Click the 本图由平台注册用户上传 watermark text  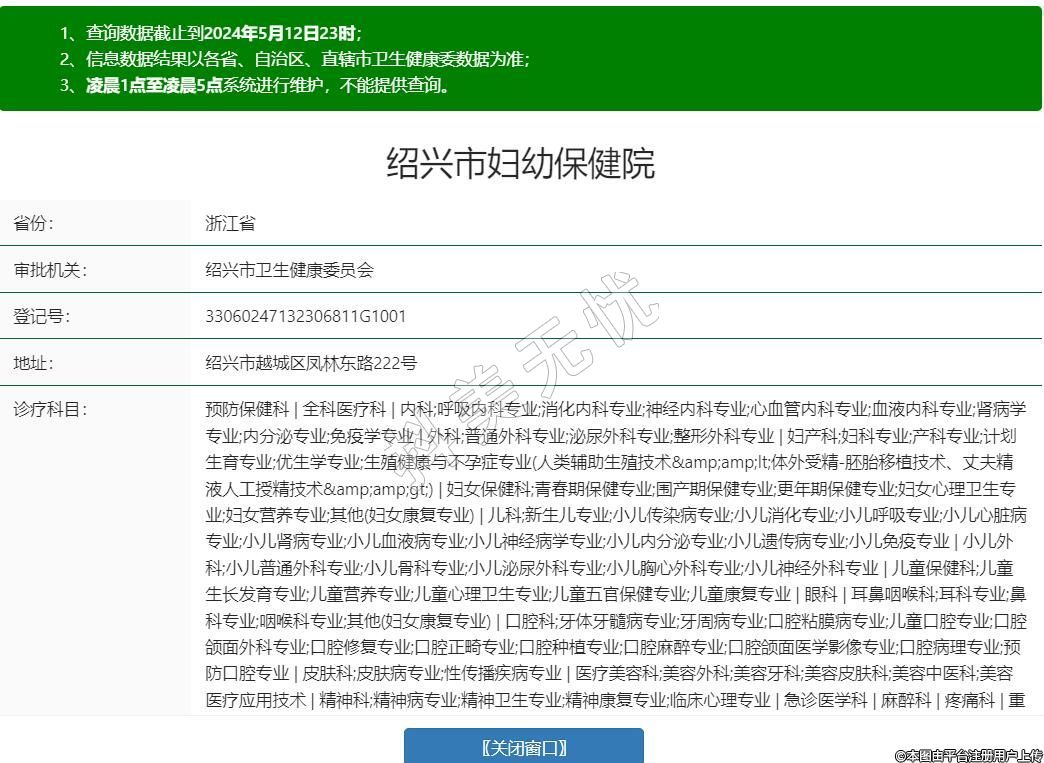(x=968, y=756)
